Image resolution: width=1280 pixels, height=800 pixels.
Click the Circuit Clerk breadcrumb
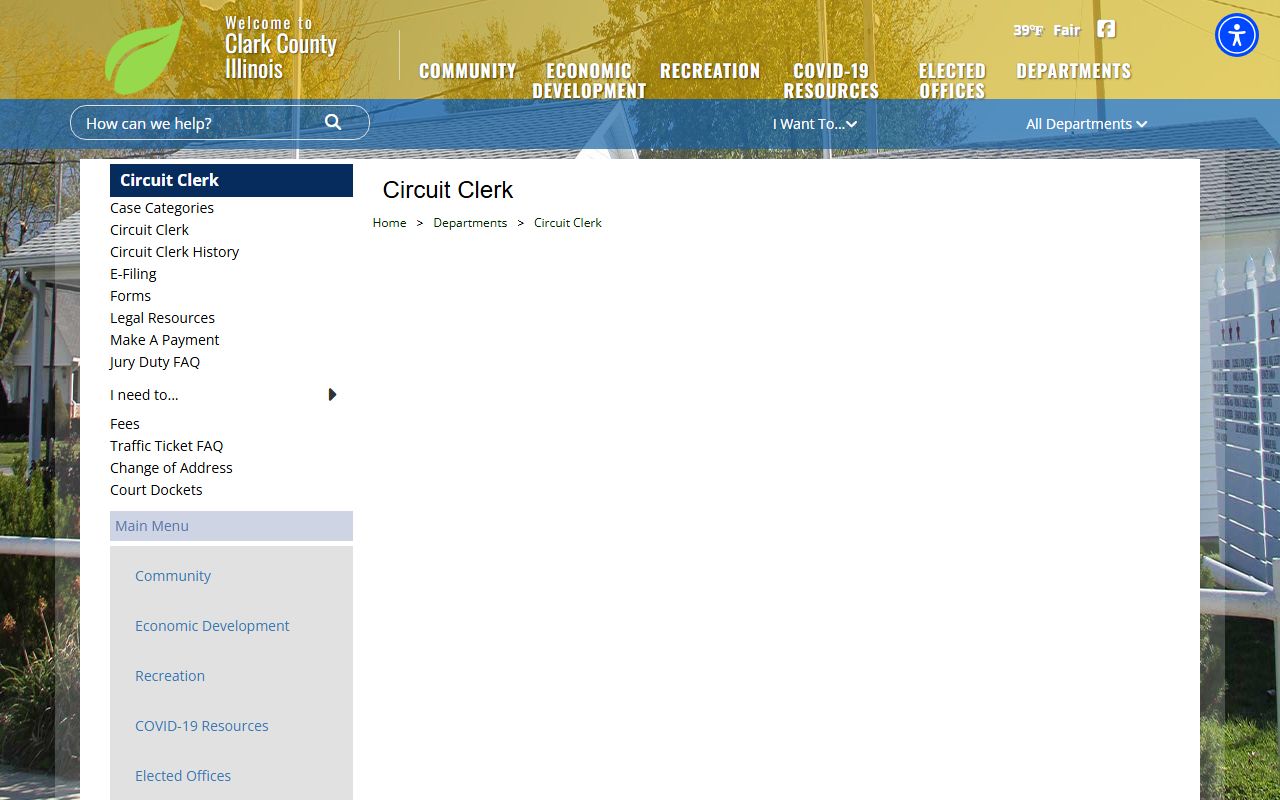pos(568,223)
